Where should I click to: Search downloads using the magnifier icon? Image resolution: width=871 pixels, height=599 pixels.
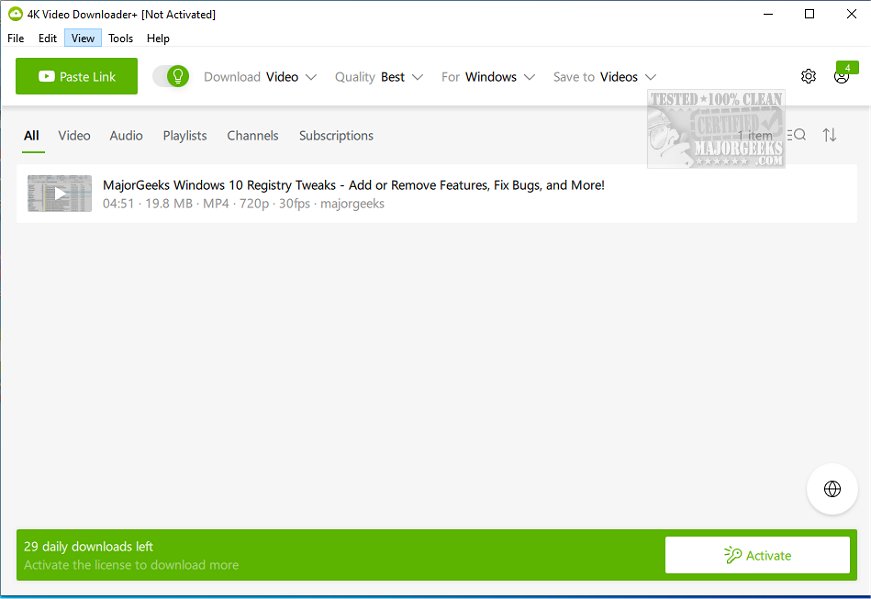(x=796, y=135)
